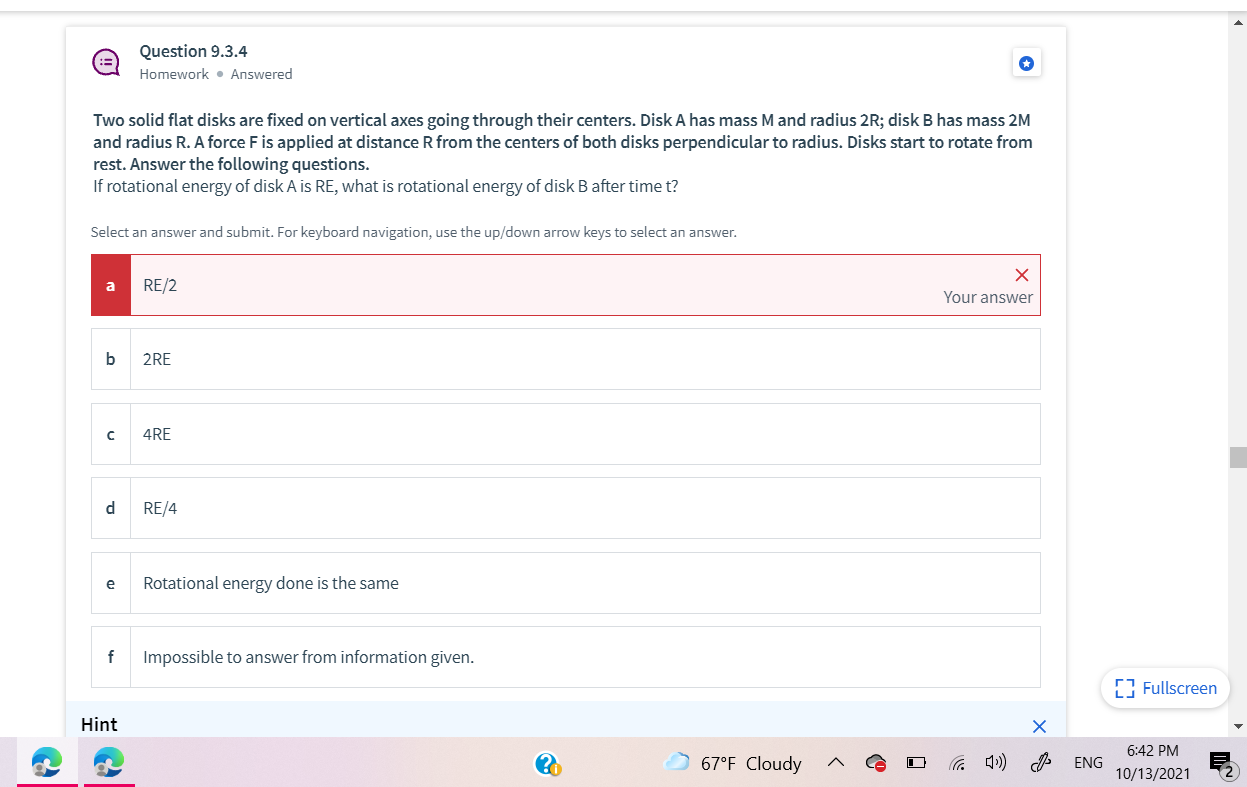
Task: Select answer option b 2RE
Action: 566,359
